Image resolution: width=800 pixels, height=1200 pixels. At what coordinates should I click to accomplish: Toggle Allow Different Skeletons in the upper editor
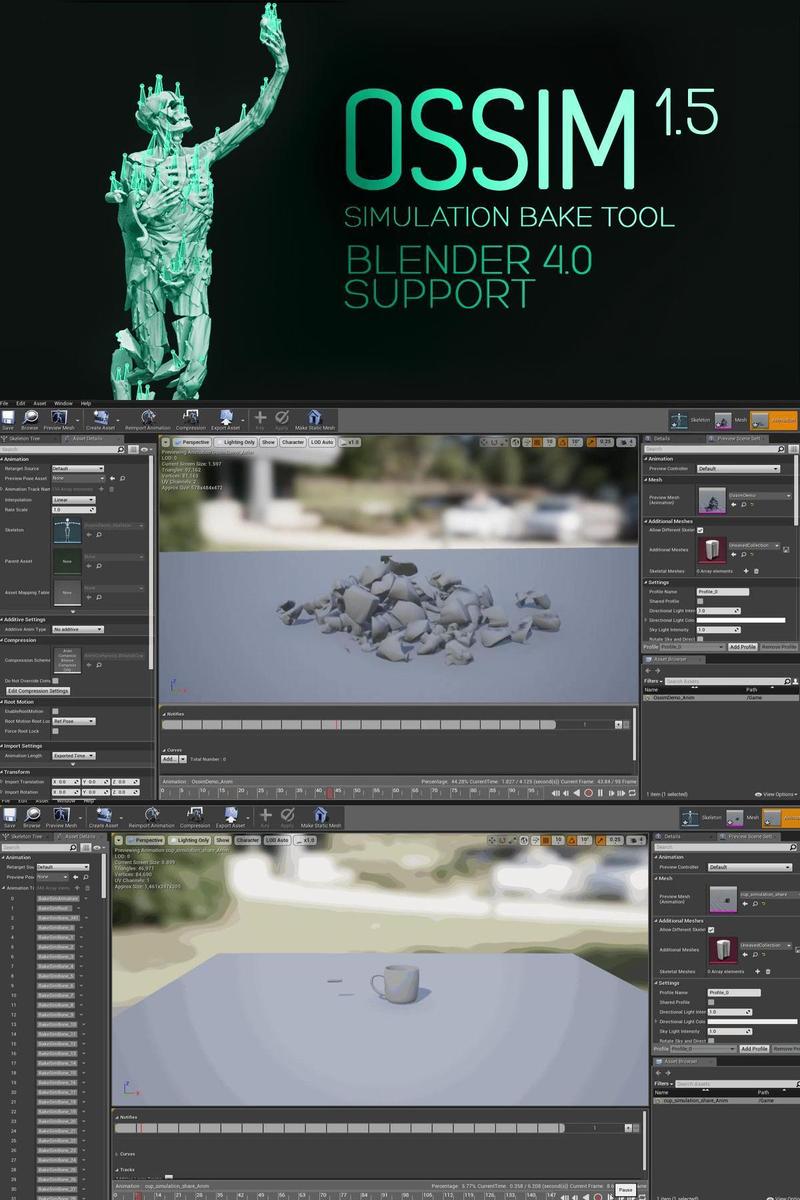pyautogui.click(x=700, y=530)
